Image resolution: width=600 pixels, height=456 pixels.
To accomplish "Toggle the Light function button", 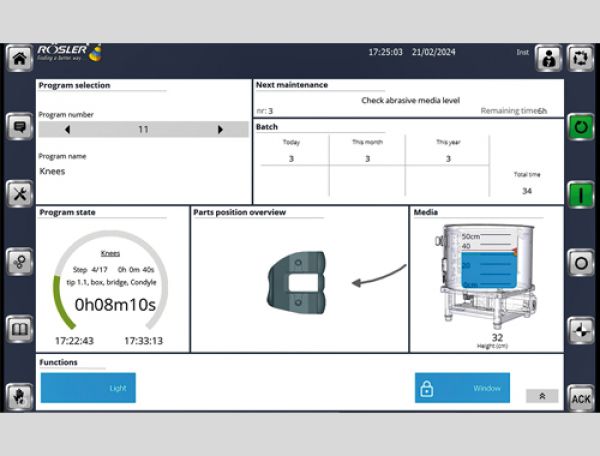I will 88,388.
